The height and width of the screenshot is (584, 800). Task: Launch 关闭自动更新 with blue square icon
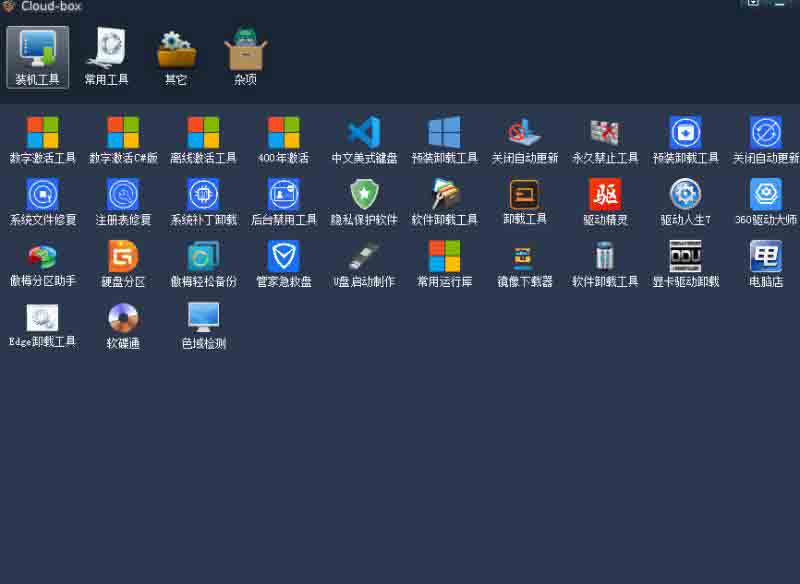click(766, 139)
